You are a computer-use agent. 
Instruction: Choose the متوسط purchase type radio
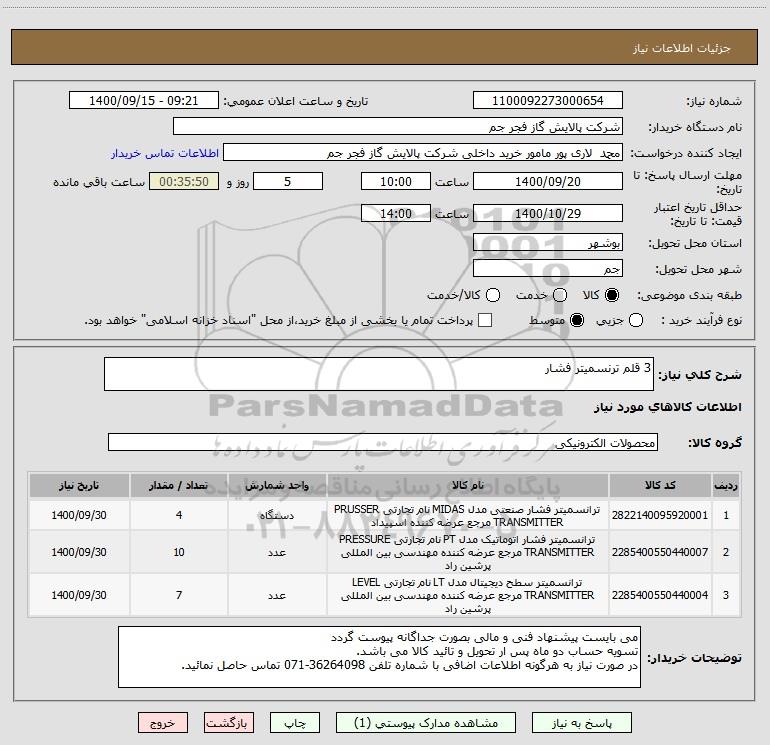pos(577,321)
